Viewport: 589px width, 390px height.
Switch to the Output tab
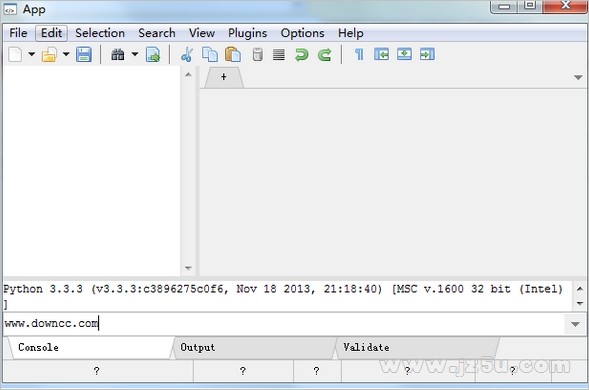[254, 348]
